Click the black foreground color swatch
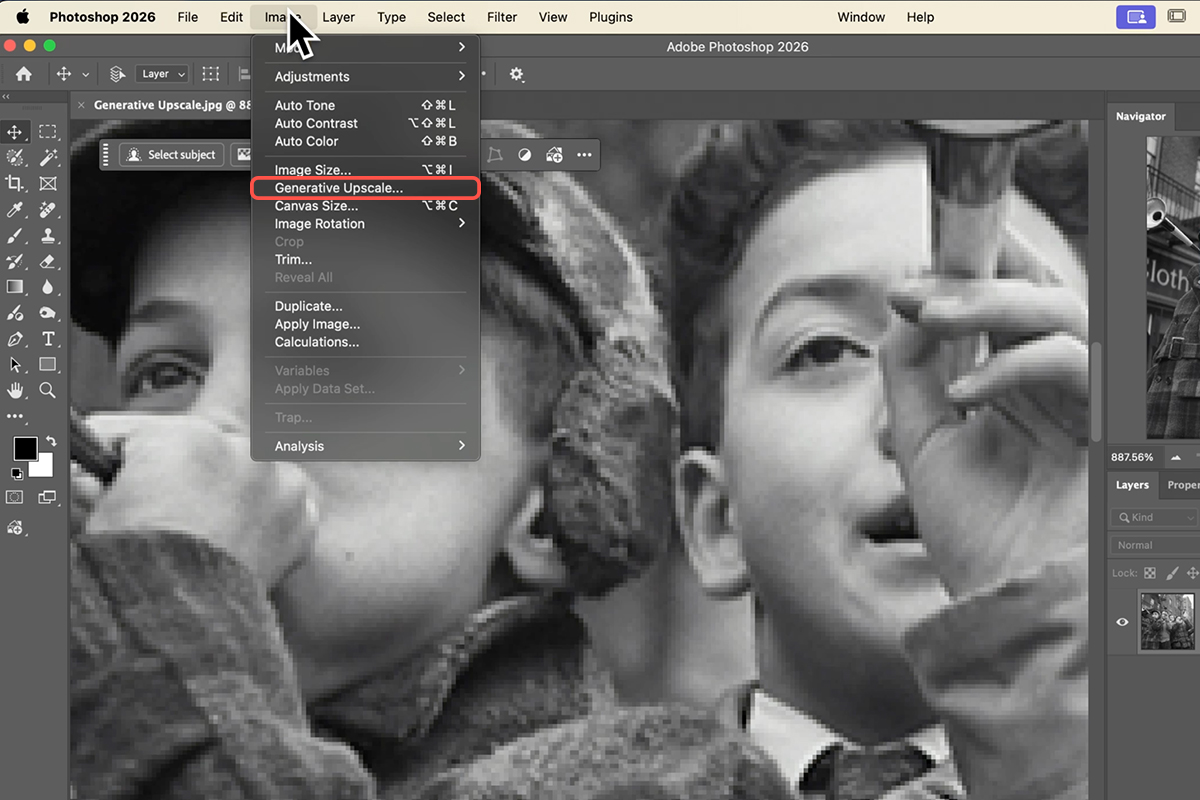 coord(25,448)
